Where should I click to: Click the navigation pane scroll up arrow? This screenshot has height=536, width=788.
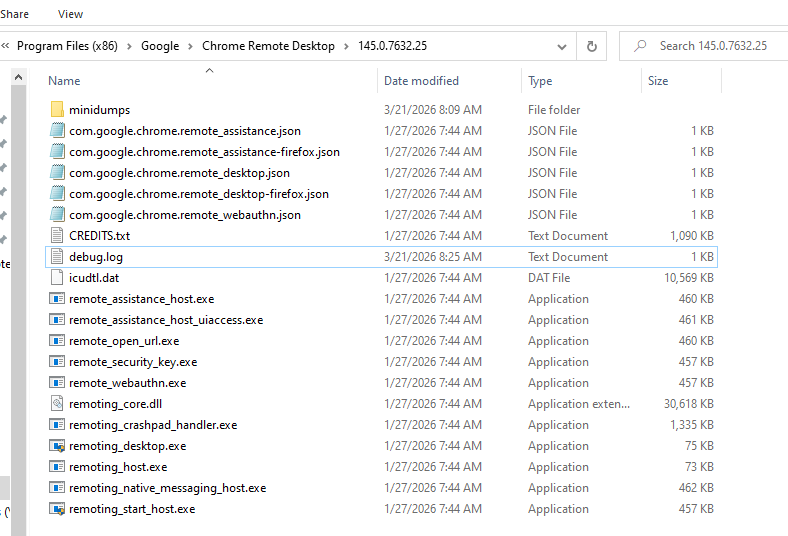(x=18, y=77)
